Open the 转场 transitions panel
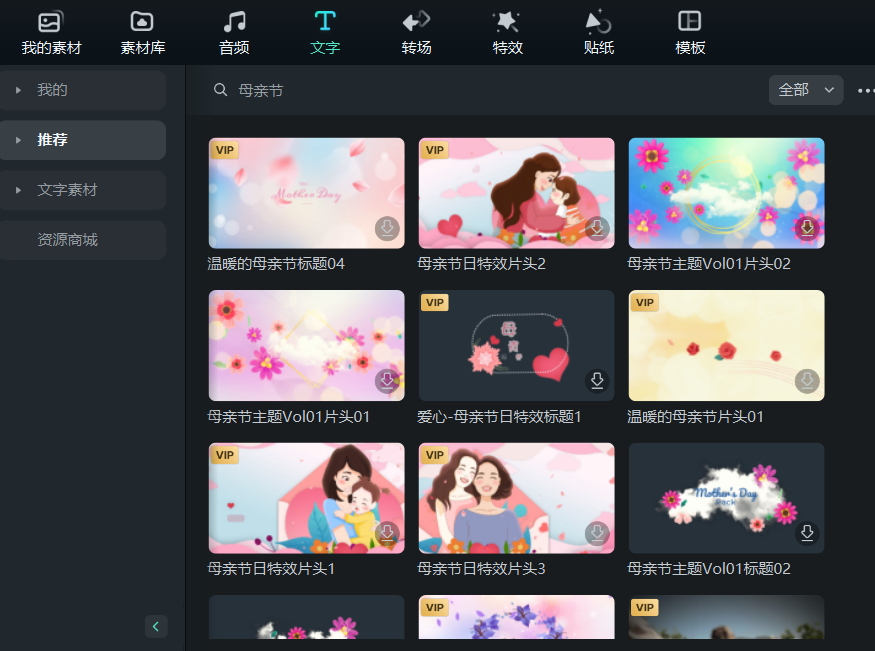The height and width of the screenshot is (651, 875). (x=416, y=32)
